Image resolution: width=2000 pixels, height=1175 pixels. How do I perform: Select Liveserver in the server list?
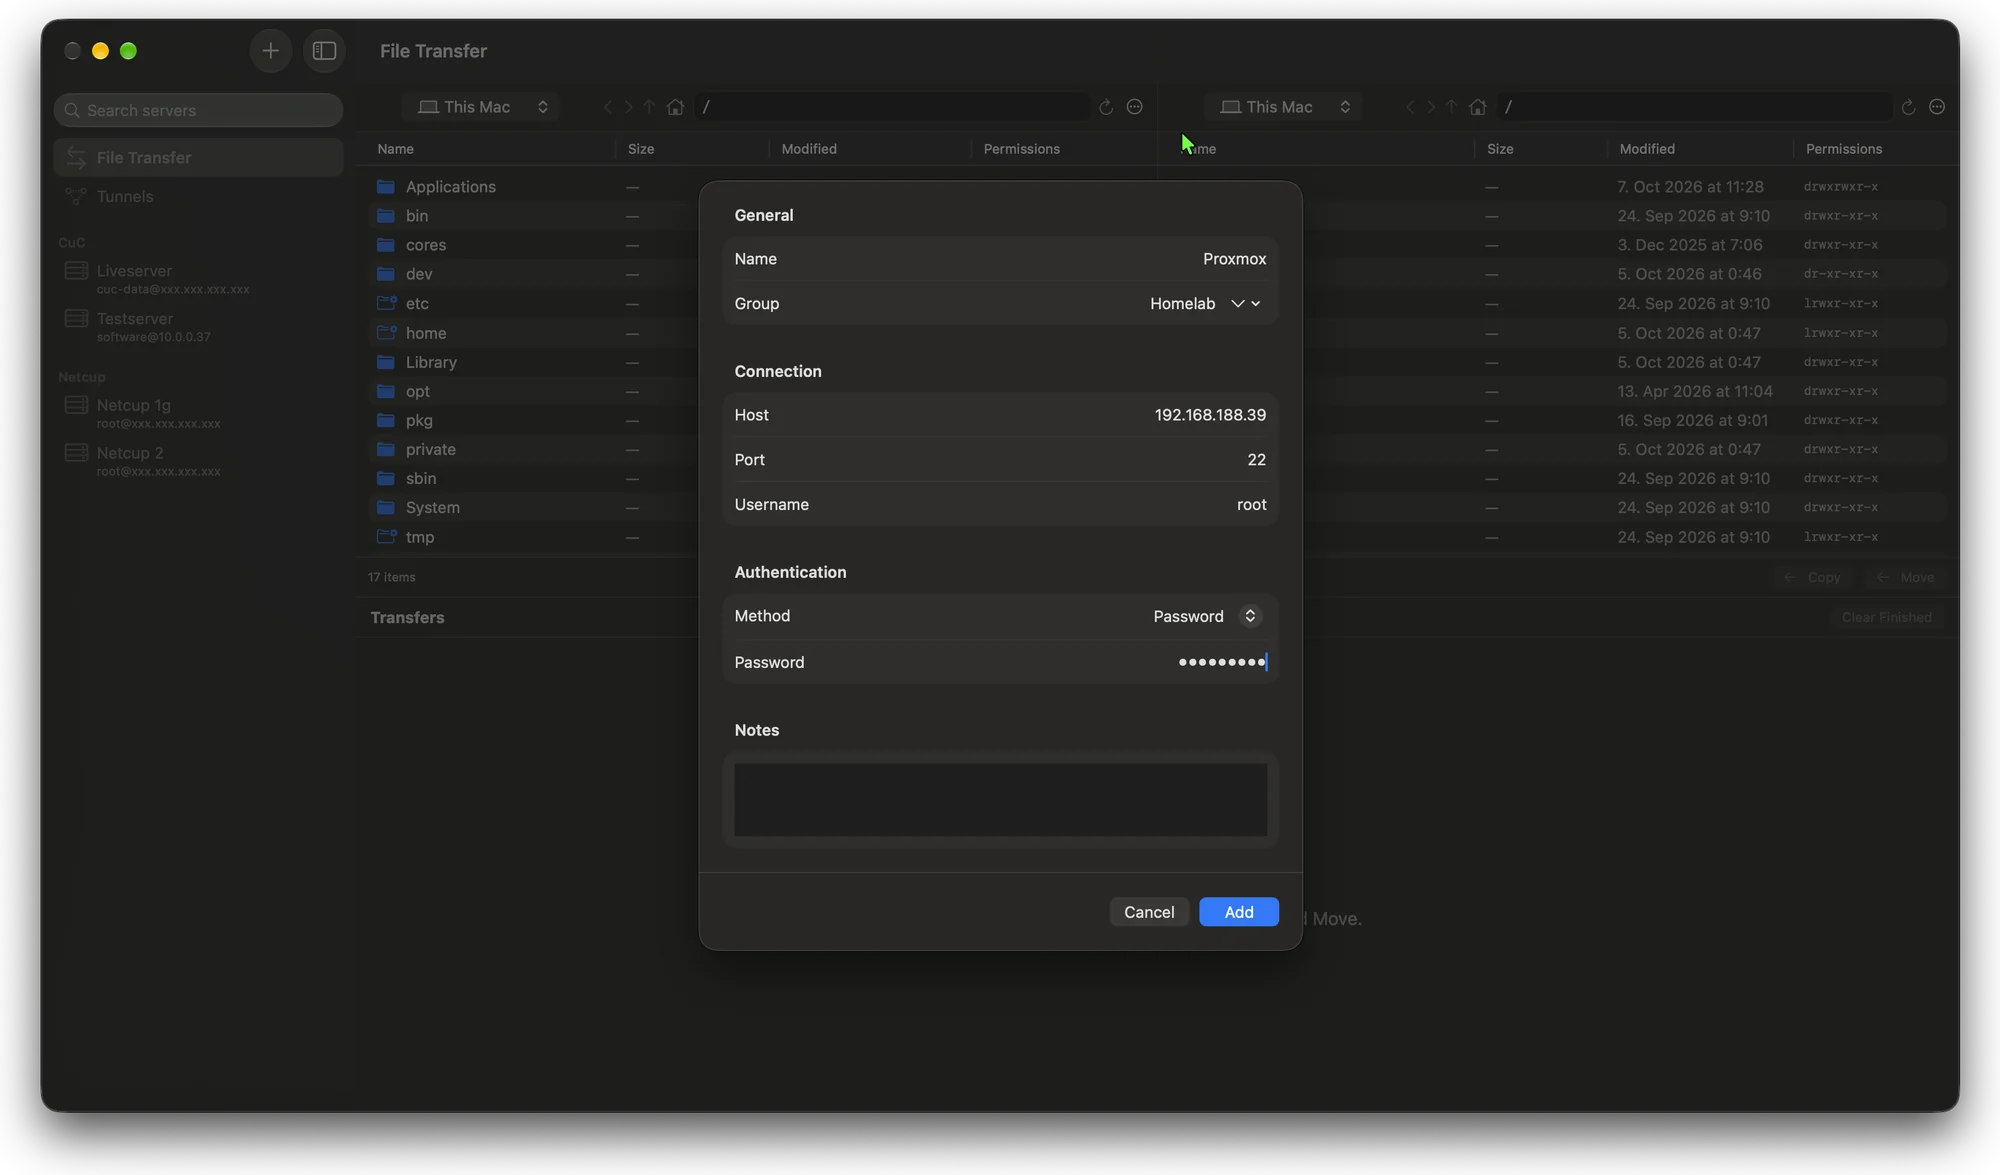(x=198, y=279)
